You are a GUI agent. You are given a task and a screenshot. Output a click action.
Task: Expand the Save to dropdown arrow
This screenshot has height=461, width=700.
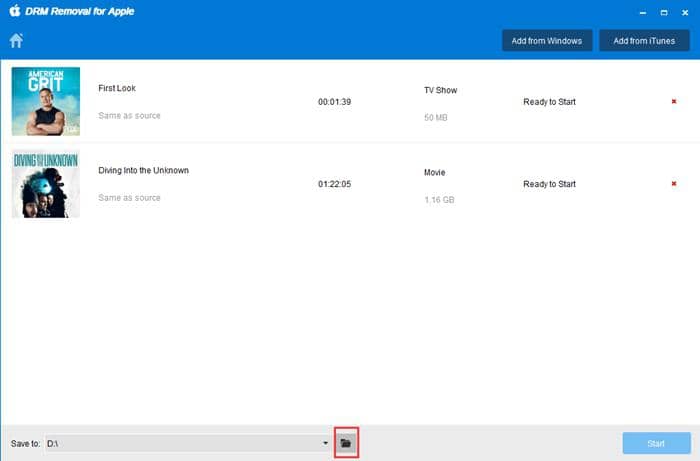325,442
